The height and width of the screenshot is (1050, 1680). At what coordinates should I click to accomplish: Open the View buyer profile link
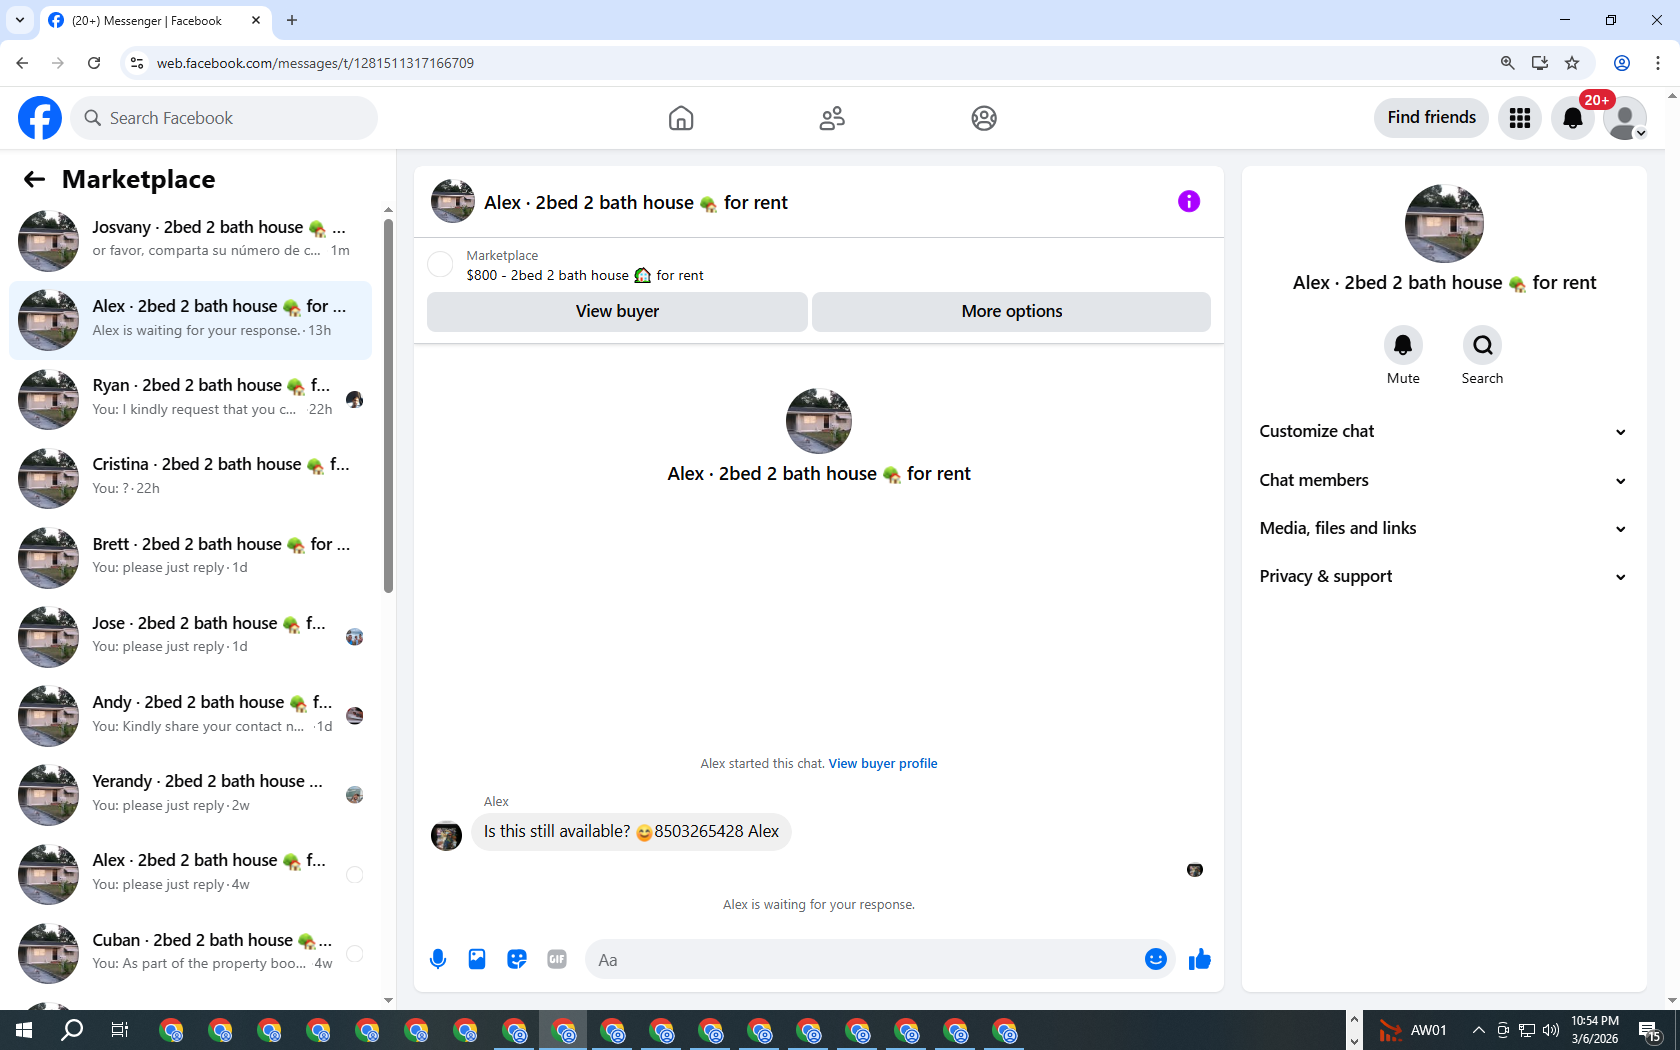click(x=883, y=764)
